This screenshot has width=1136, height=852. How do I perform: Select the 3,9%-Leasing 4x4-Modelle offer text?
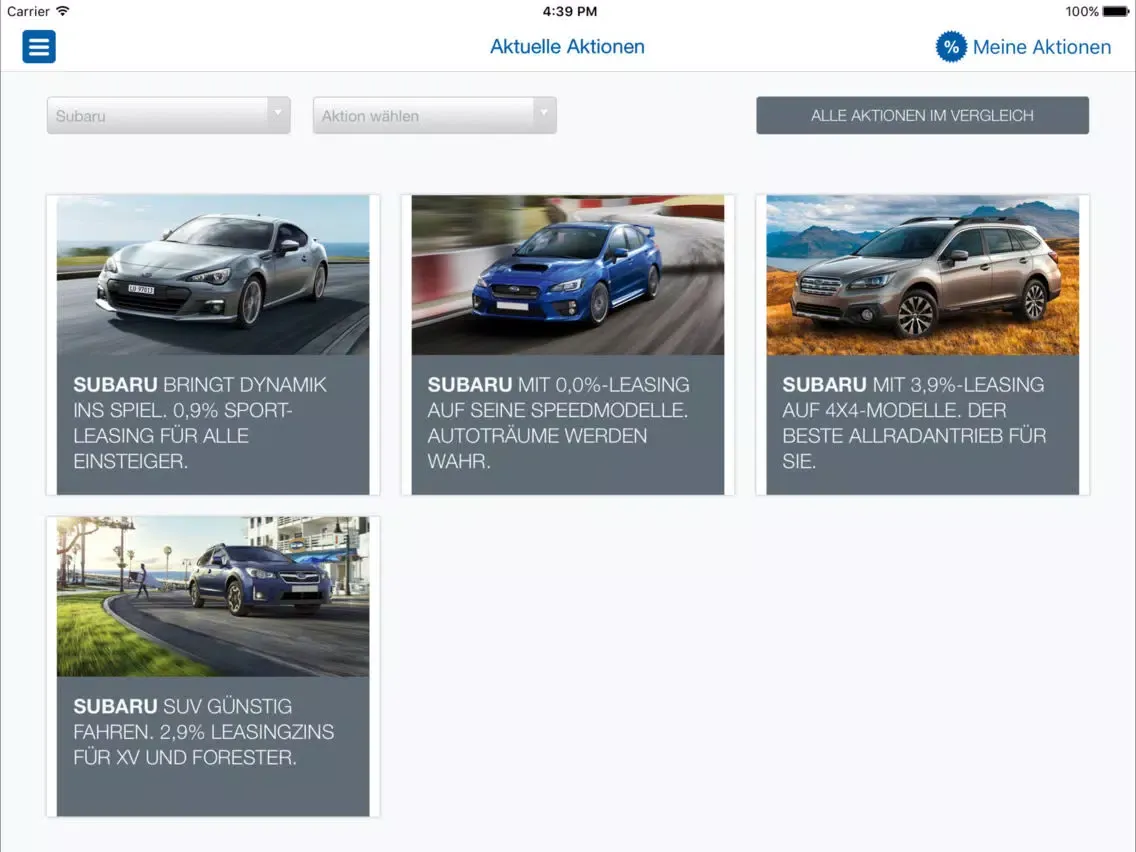914,422
